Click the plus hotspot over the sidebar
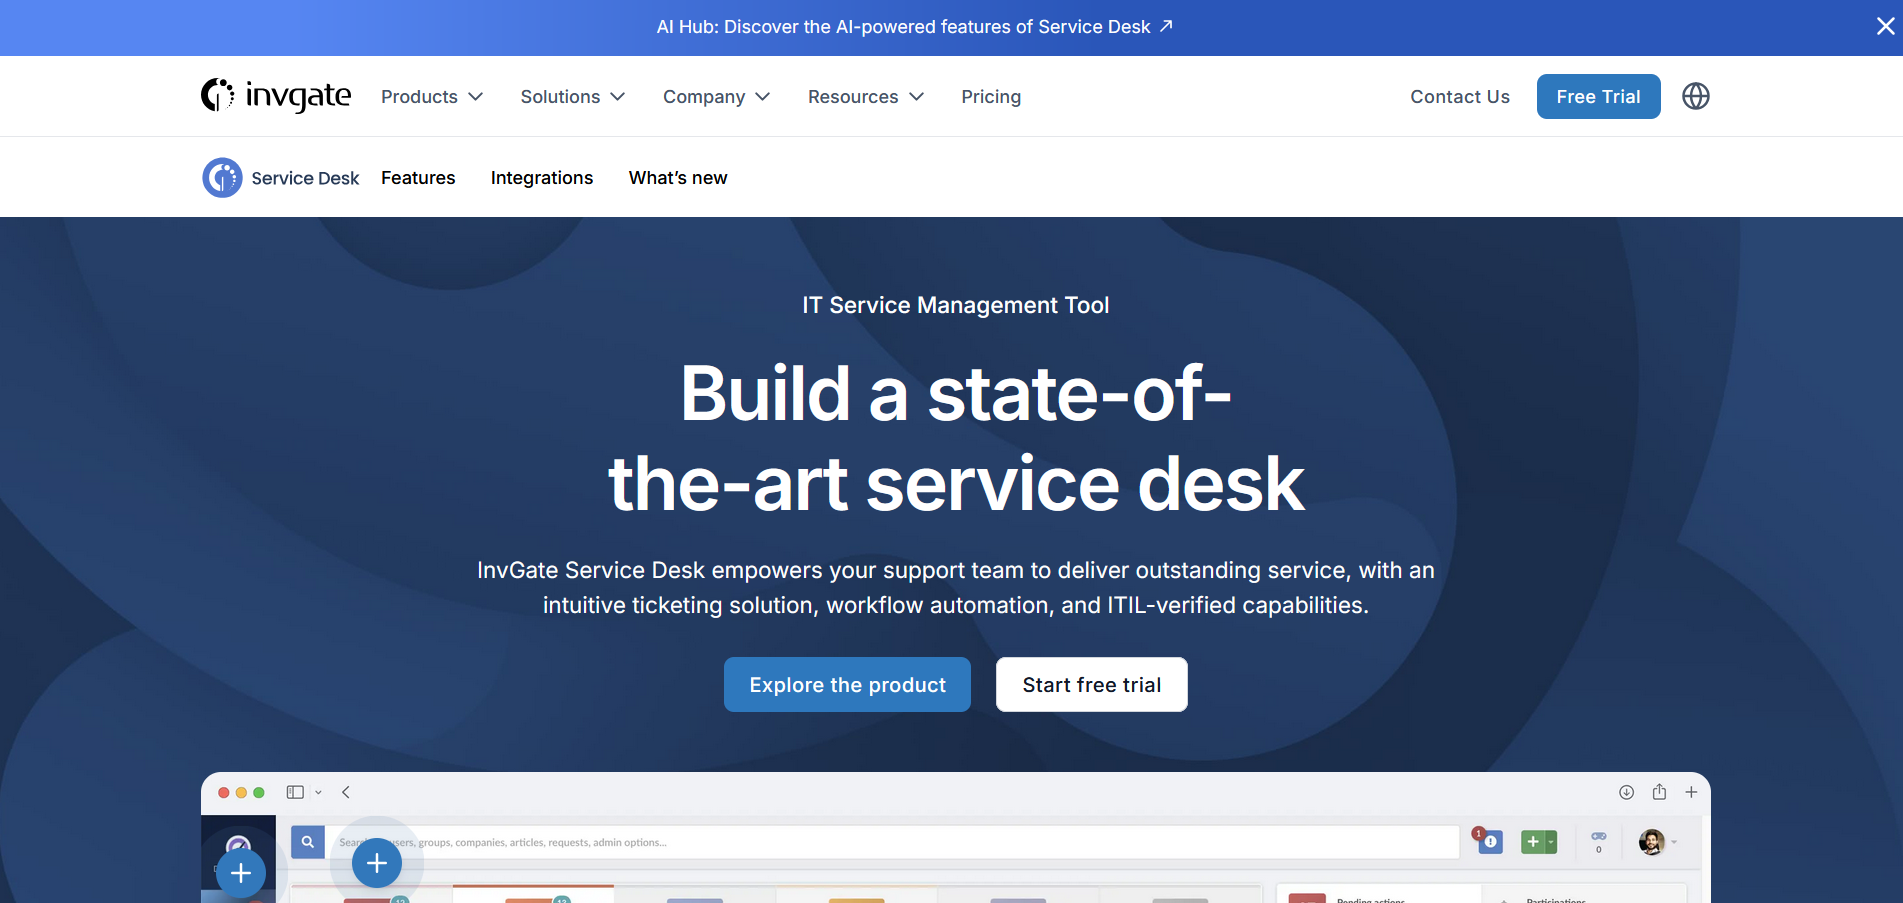1903x903 pixels. [x=241, y=873]
